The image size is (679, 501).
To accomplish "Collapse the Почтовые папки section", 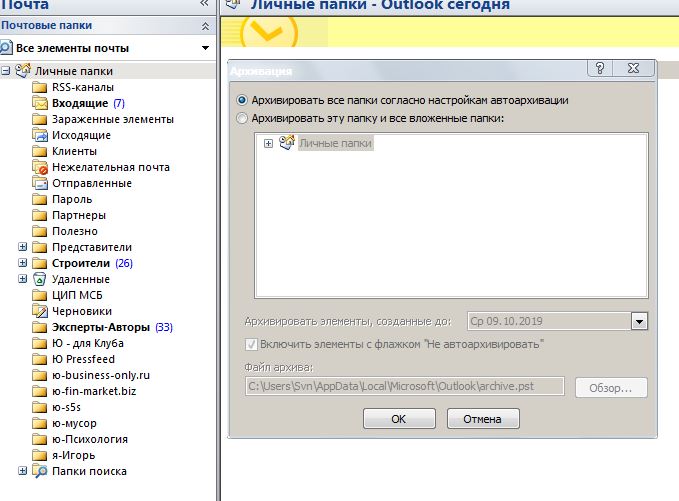I will (206, 26).
